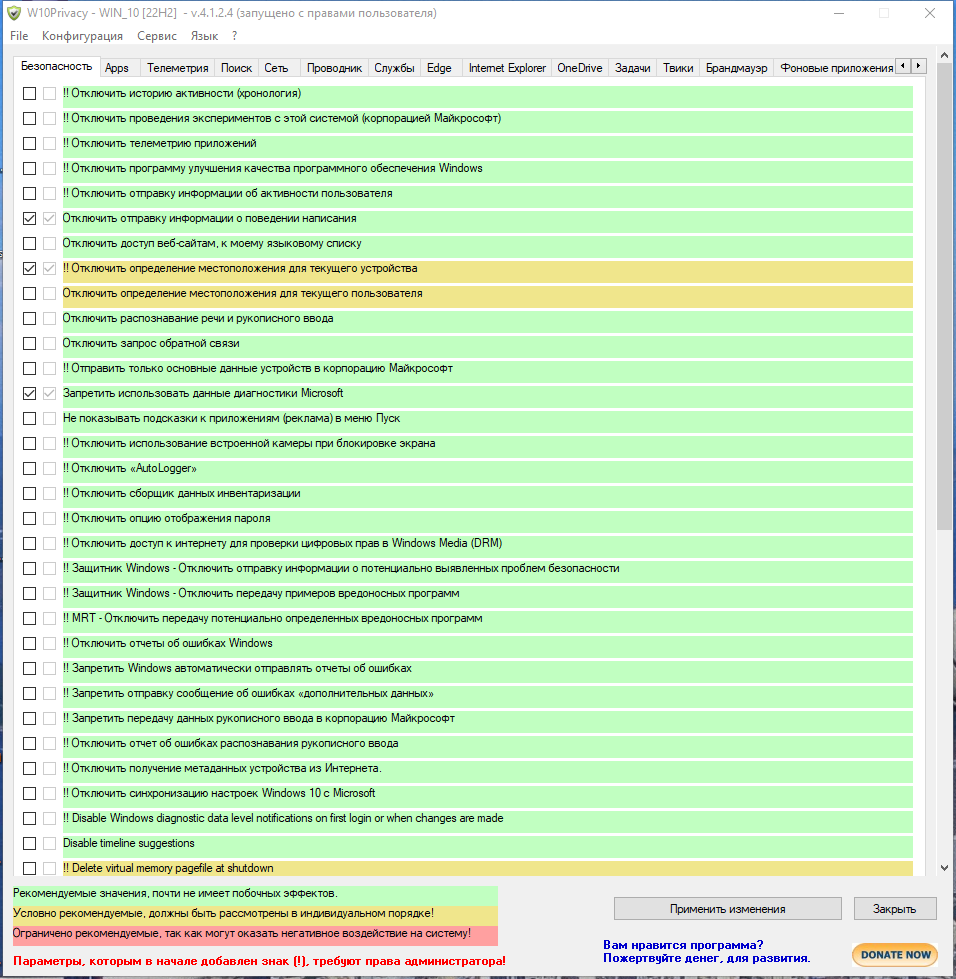Select text 'Отключить синхронизацию настроек Windows 10 с Microsoft'

[x=223, y=792]
